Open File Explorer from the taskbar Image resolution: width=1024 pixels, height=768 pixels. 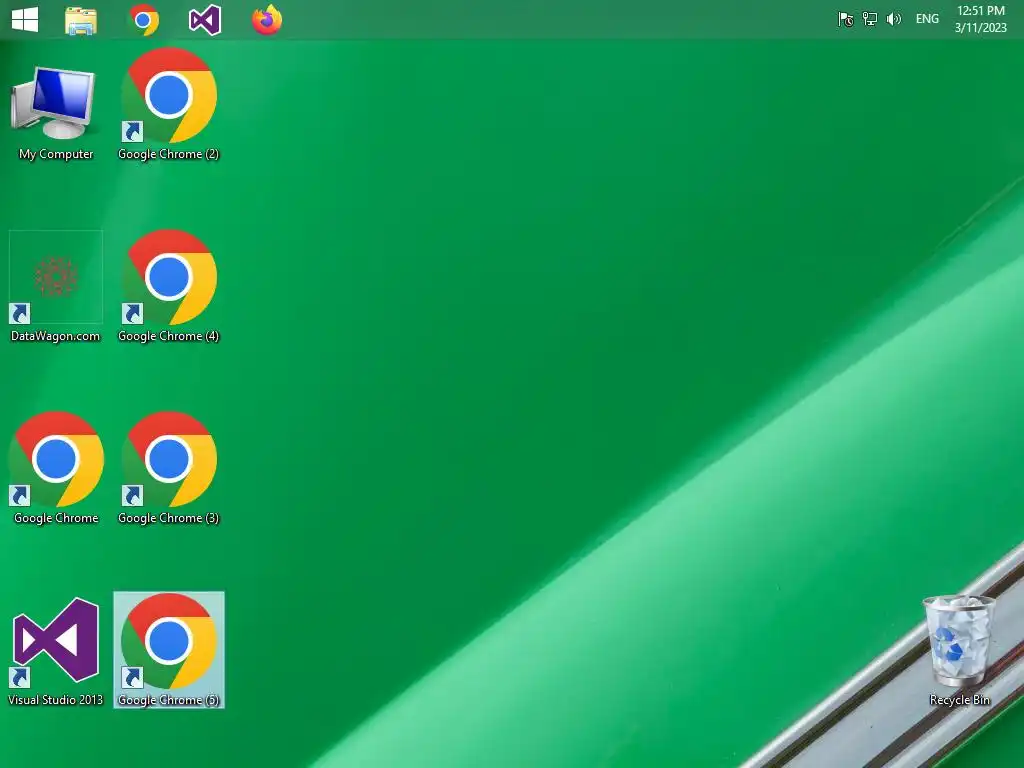(x=81, y=20)
